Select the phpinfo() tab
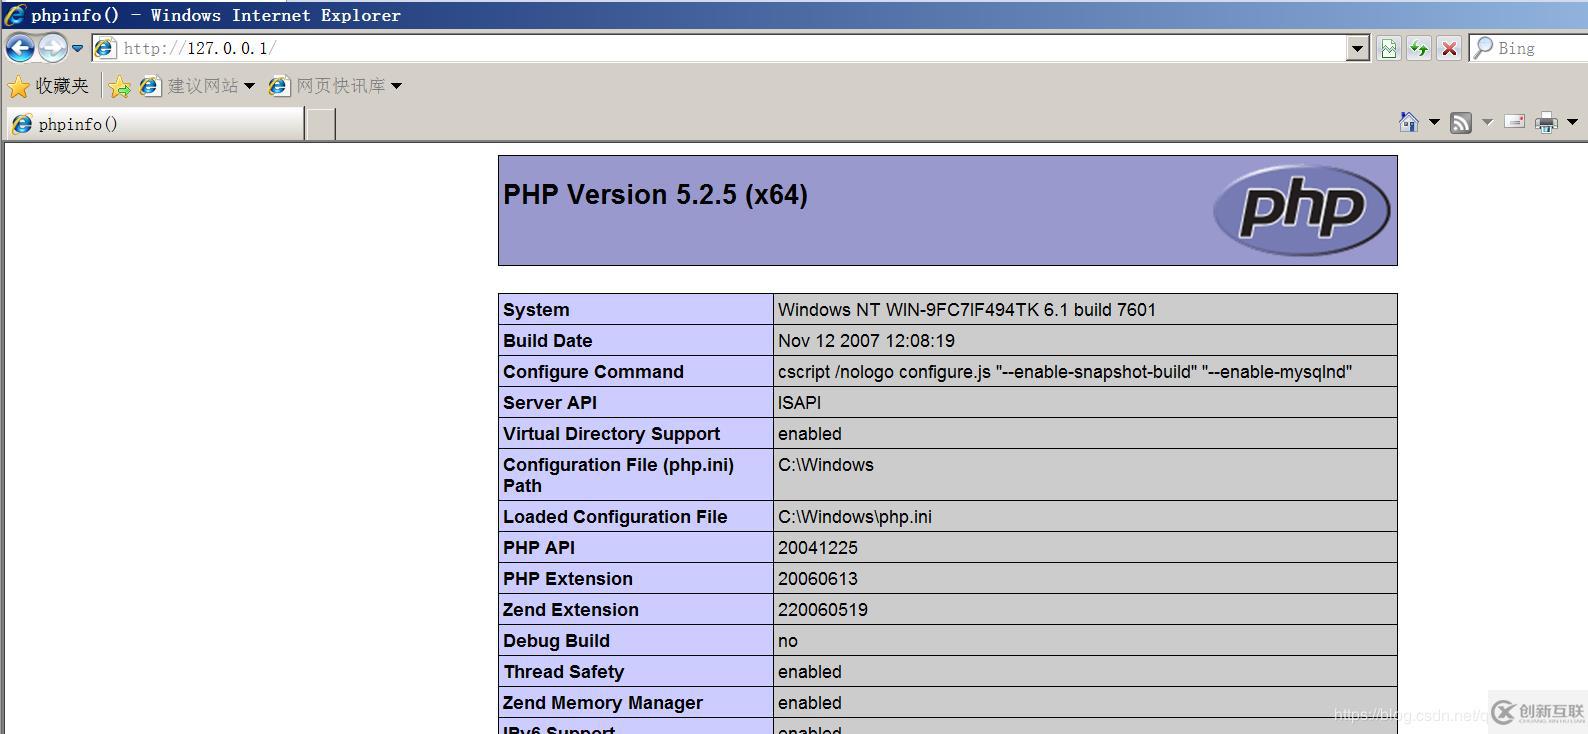Image resolution: width=1588 pixels, height=734 pixels. point(155,124)
